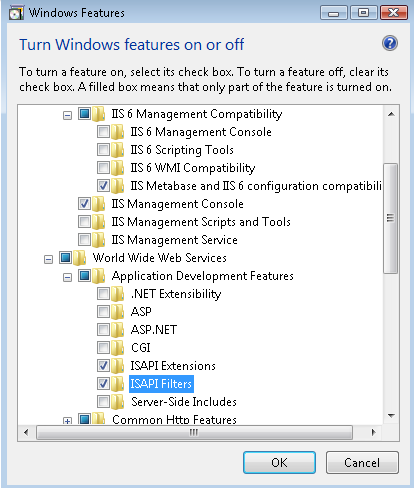Dismiss dialog with the Cancel button
This screenshot has width=414, height=488.
(362, 463)
